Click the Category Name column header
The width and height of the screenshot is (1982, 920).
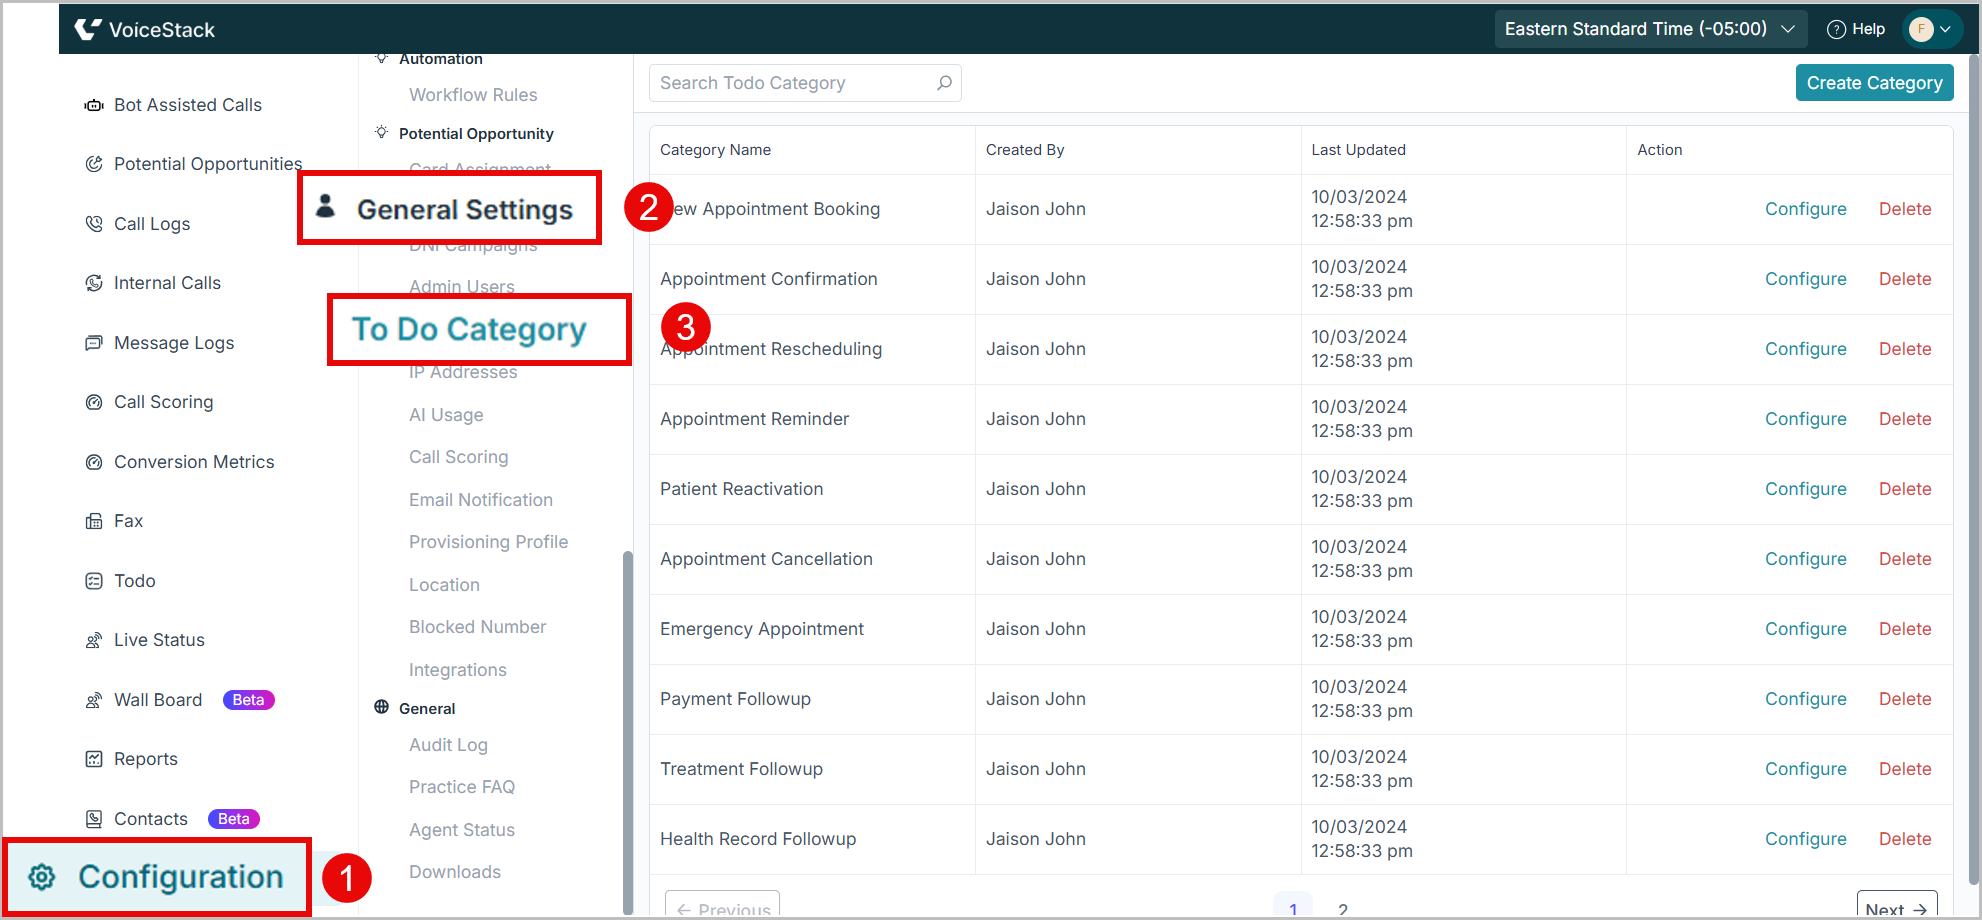[715, 150]
